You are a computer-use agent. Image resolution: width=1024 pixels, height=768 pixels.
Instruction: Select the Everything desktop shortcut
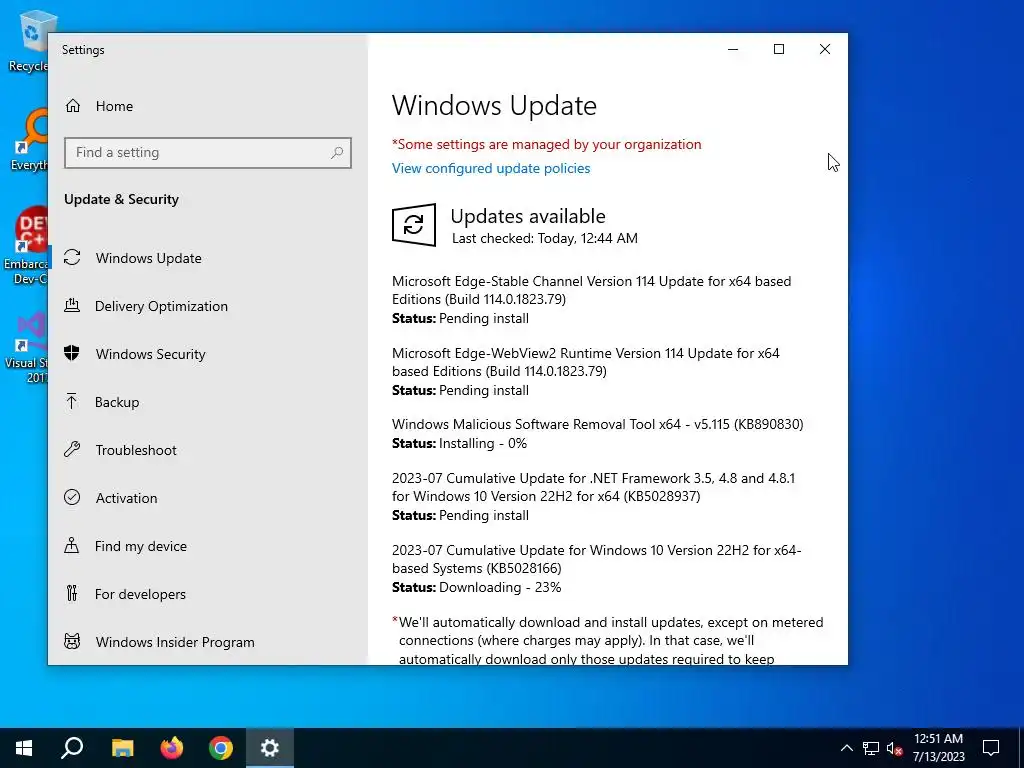[27, 140]
